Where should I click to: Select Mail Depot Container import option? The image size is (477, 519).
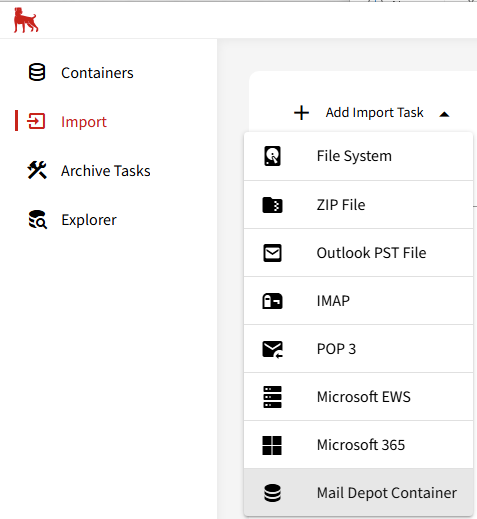pos(358,492)
